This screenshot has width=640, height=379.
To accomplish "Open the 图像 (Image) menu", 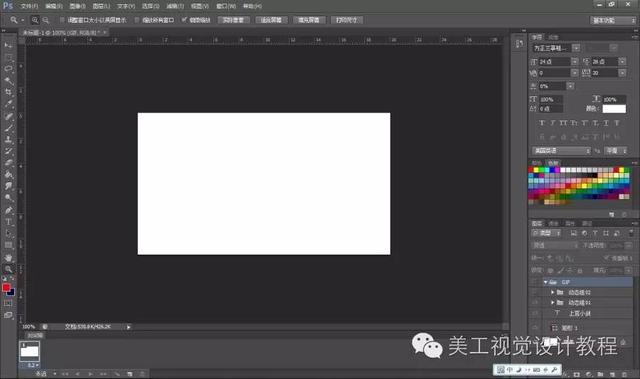I will click(78, 6).
